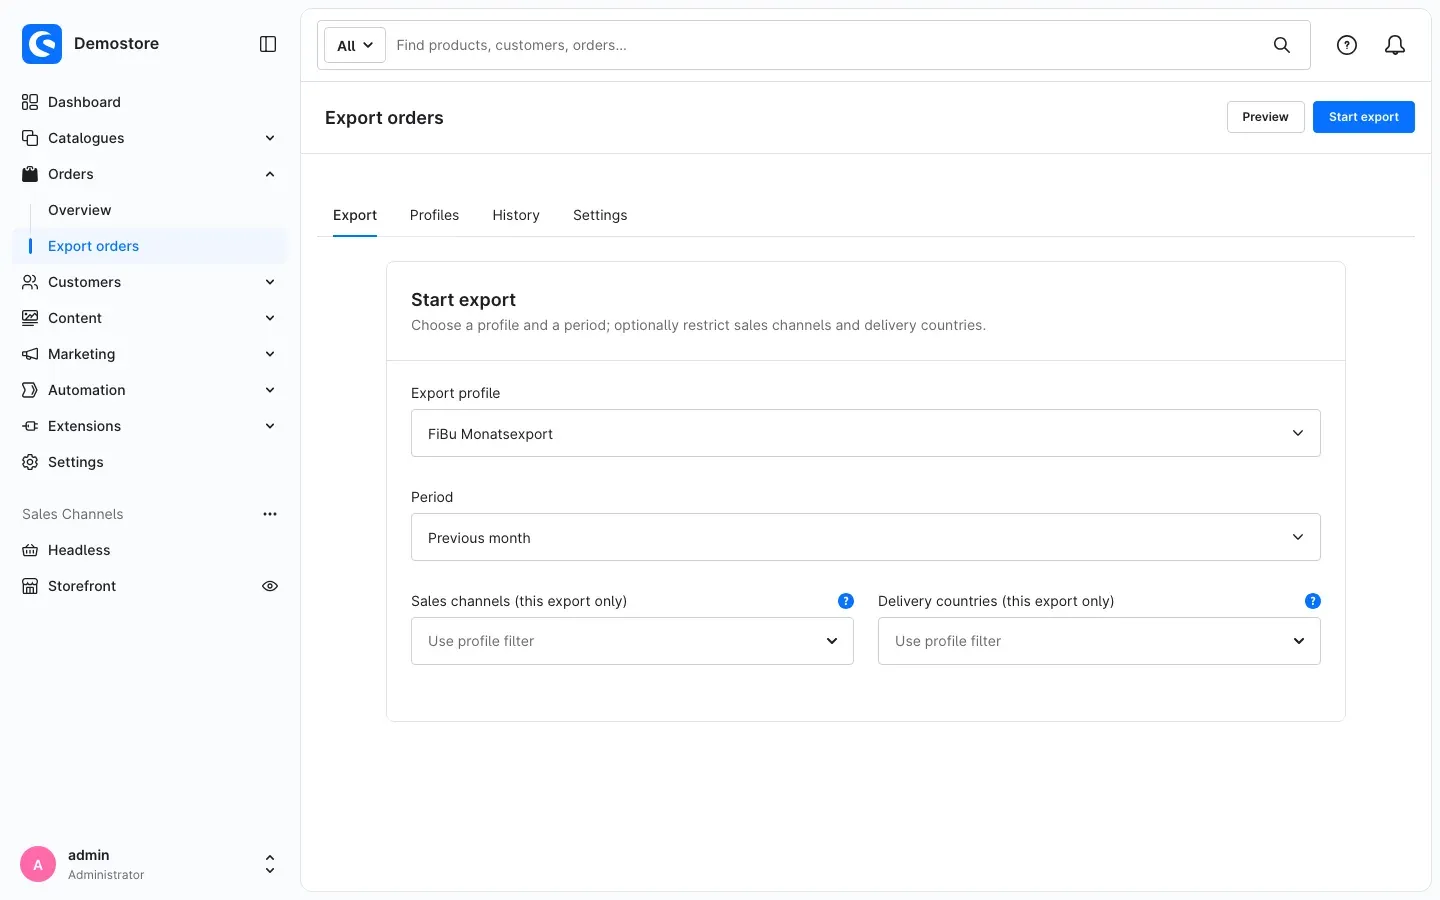Click the Customers people icon
The image size is (1440, 900).
(x=30, y=282)
